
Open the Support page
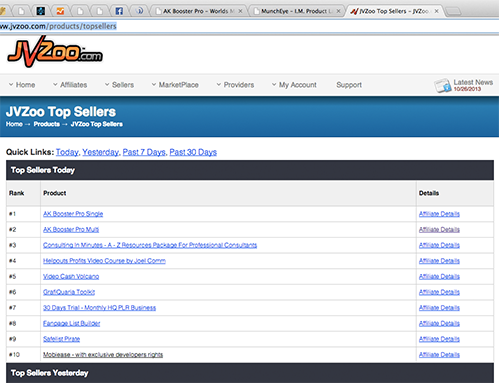pyautogui.click(x=349, y=85)
